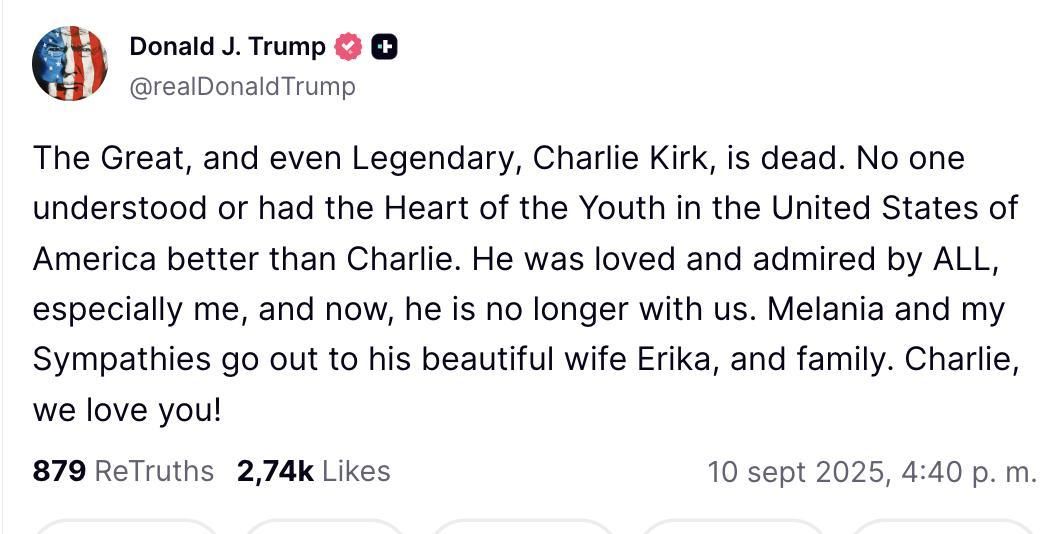1062x534 pixels.
Task: Click the leftmost action pill below stats
Action: 128,526
